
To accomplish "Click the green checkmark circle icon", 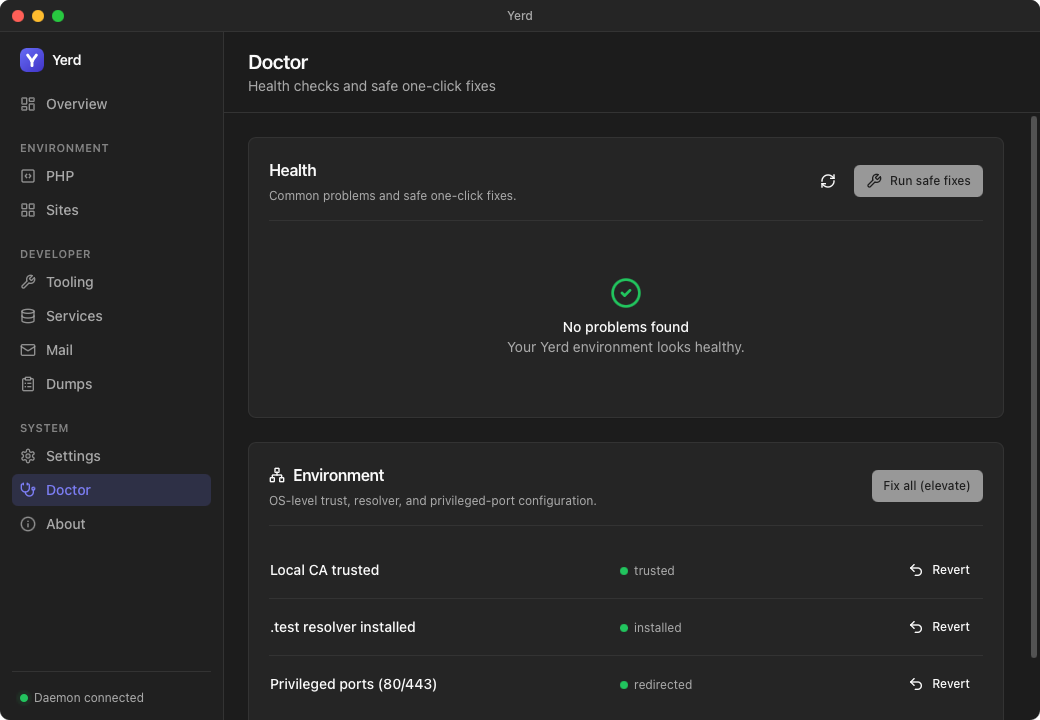I will (625, 293).
